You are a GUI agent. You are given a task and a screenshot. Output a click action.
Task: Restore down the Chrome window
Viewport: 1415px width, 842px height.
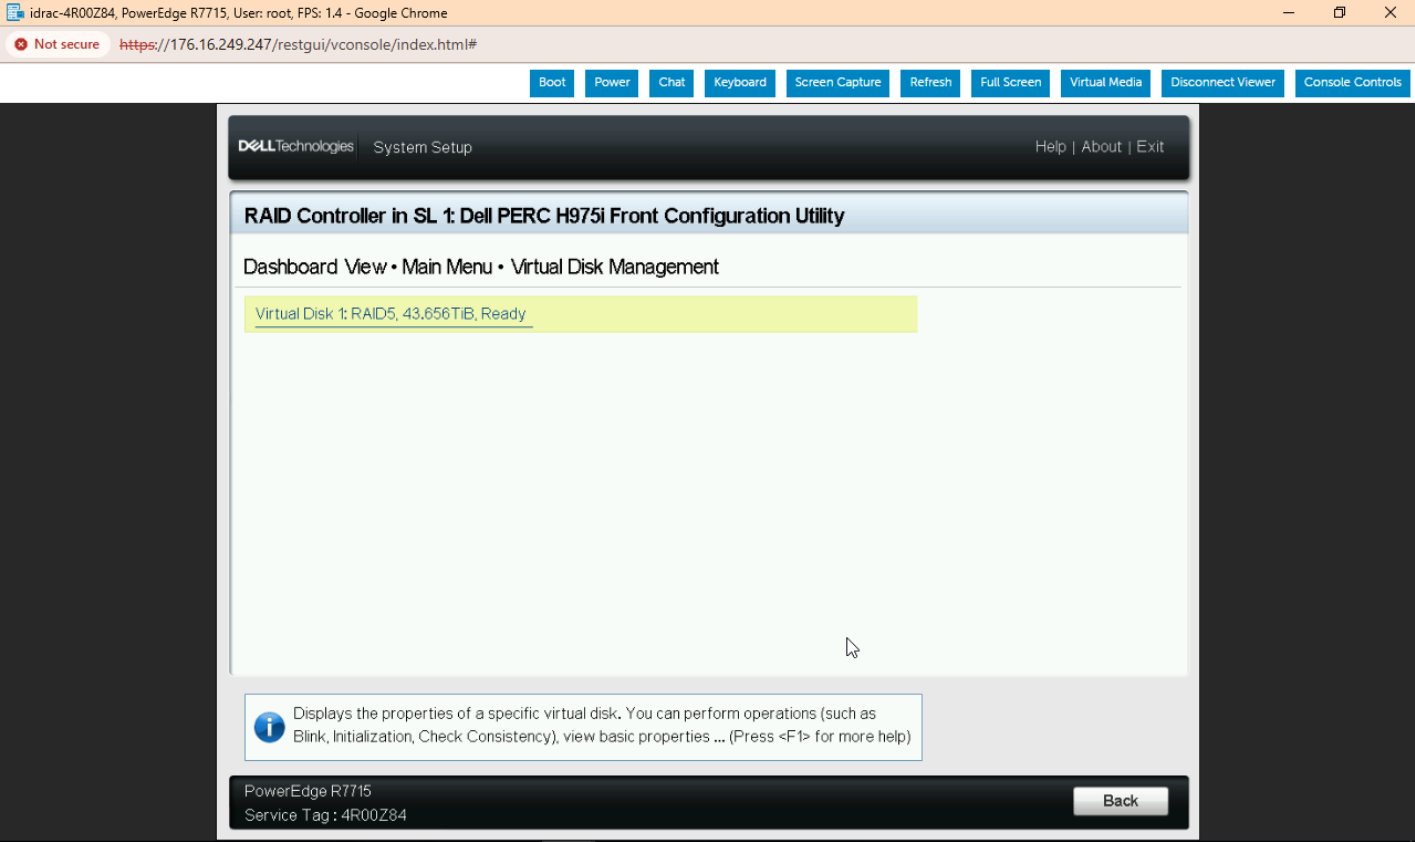tap(1339, 13)
